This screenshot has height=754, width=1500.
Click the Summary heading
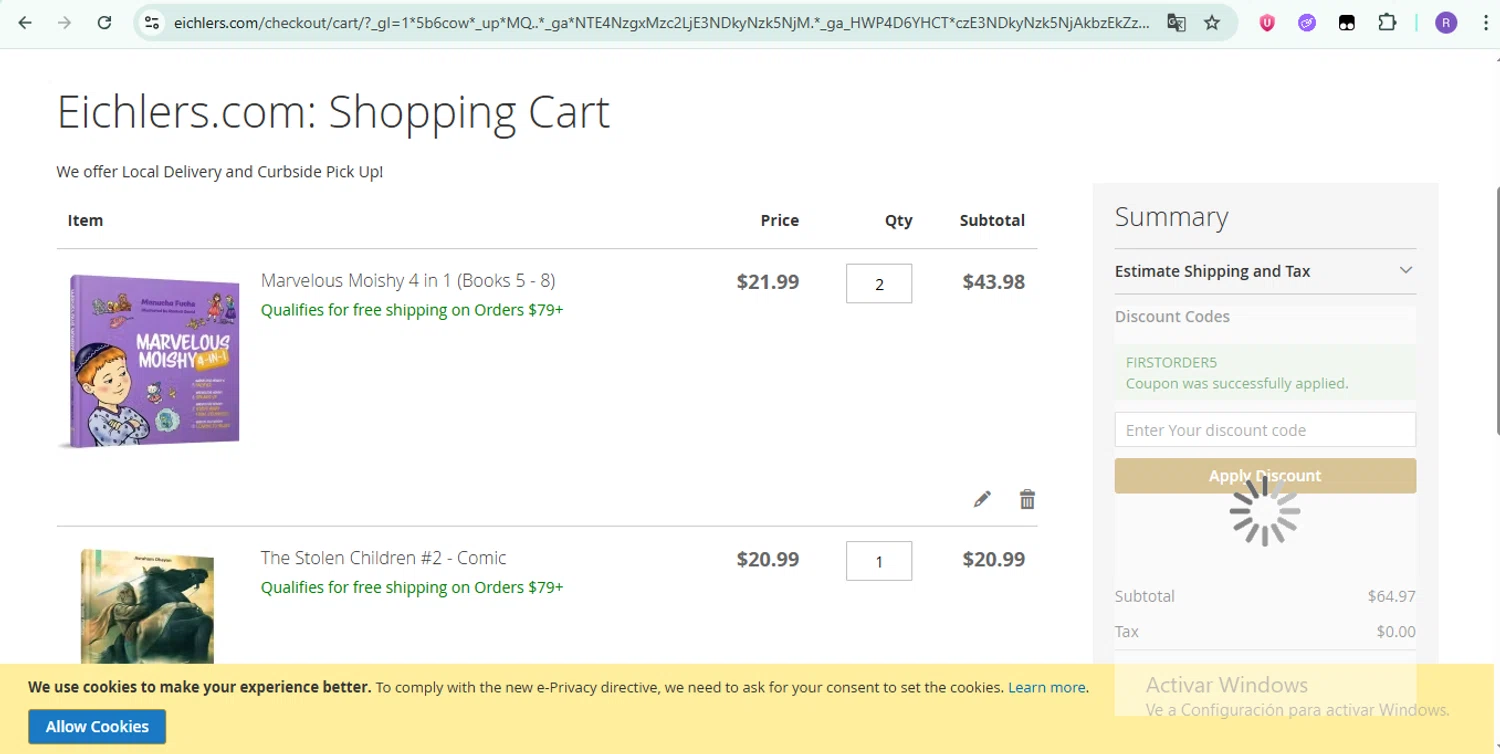point(1171,217)
